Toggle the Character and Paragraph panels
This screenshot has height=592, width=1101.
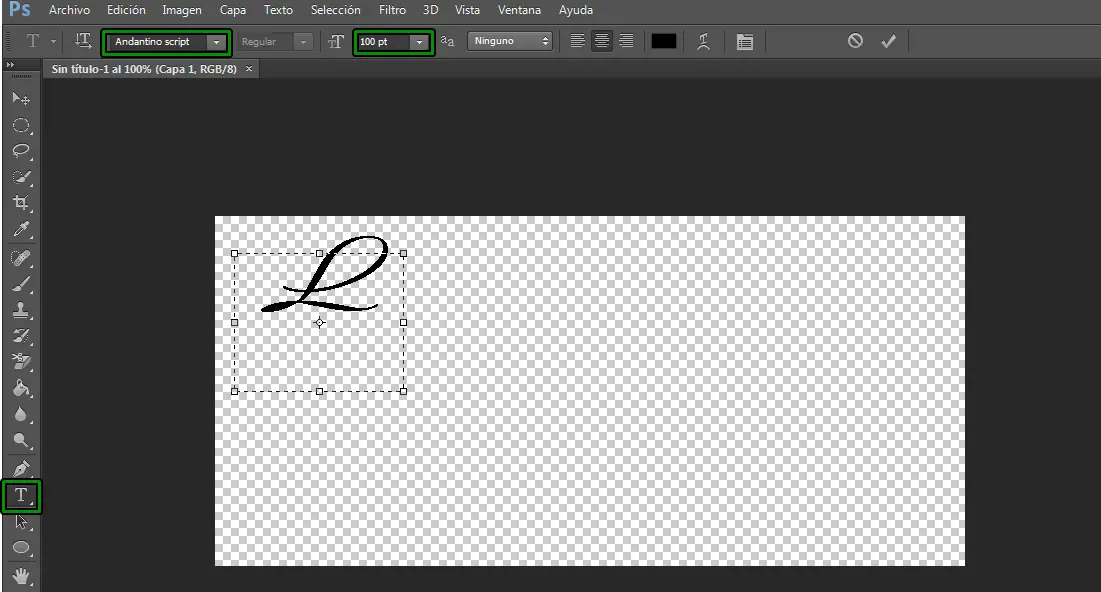click(x=744, y=41)
